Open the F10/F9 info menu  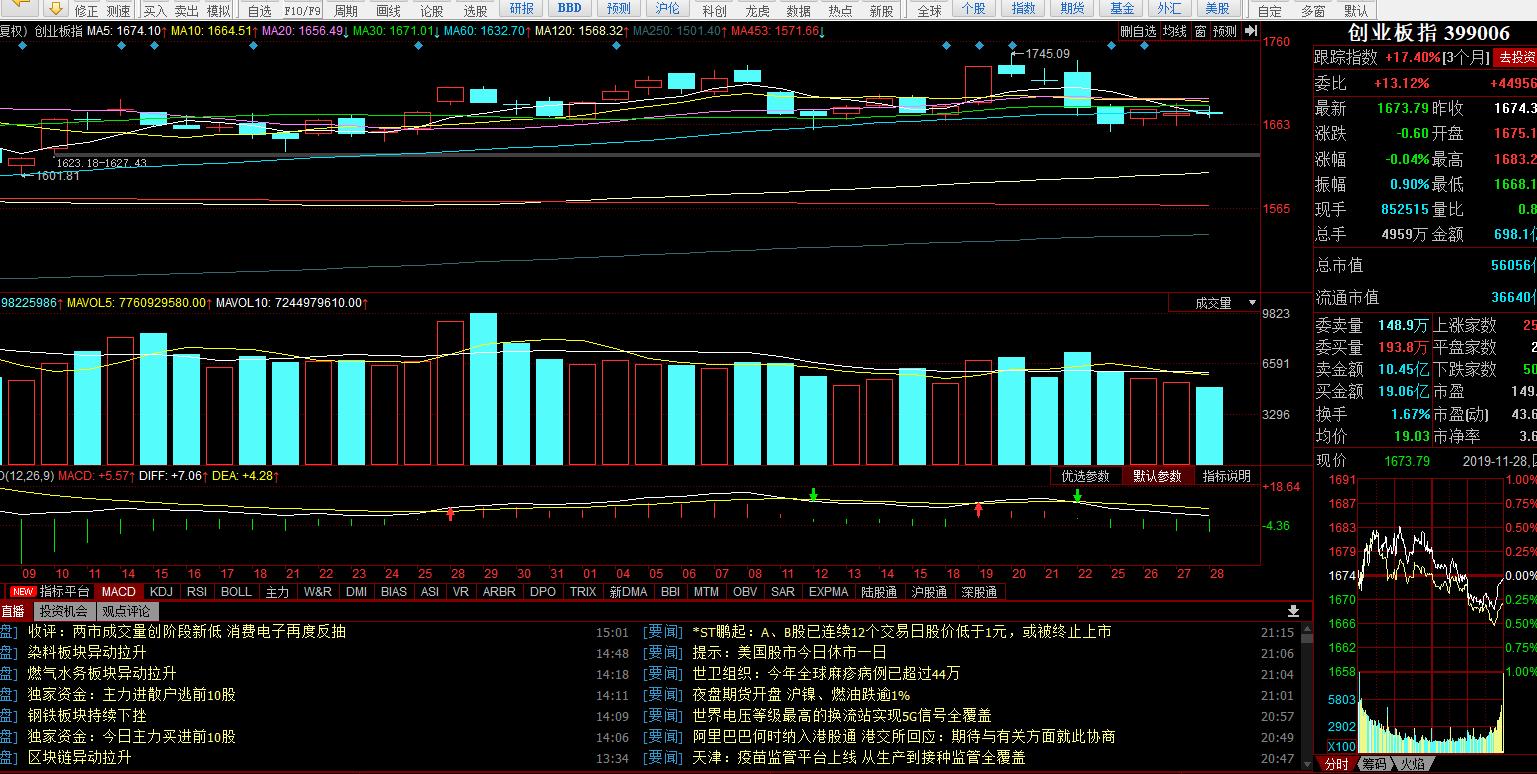[x=302, y=11]
